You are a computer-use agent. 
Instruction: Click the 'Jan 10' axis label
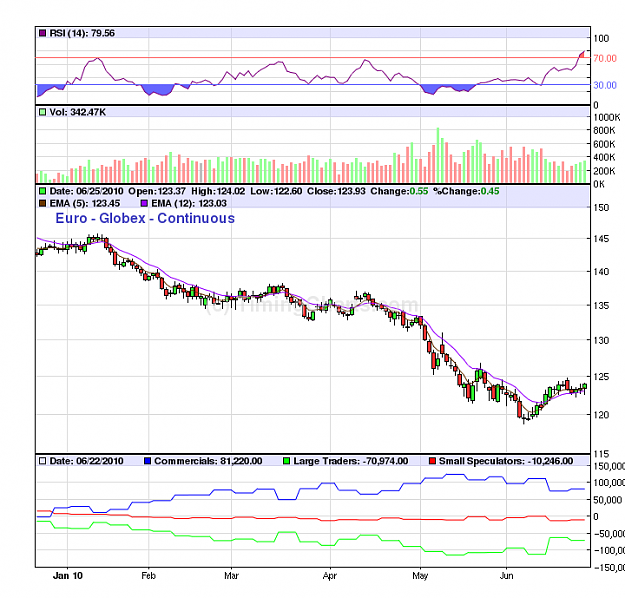pos(68,576)
